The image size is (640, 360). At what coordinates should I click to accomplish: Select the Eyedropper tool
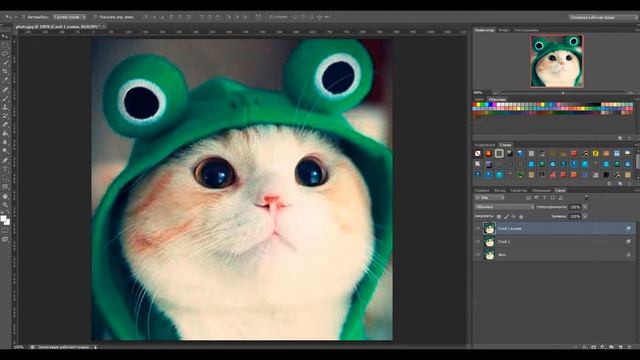tap(5, 80)
